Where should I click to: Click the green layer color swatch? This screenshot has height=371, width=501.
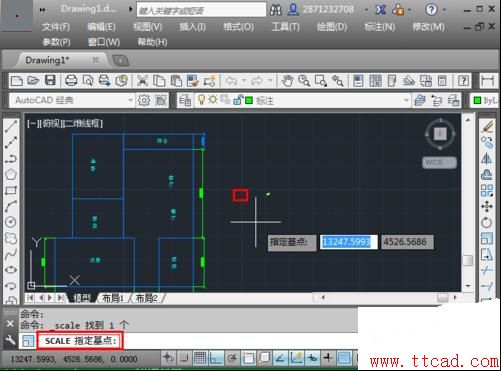pyautogui.click(x=249, y=100)
